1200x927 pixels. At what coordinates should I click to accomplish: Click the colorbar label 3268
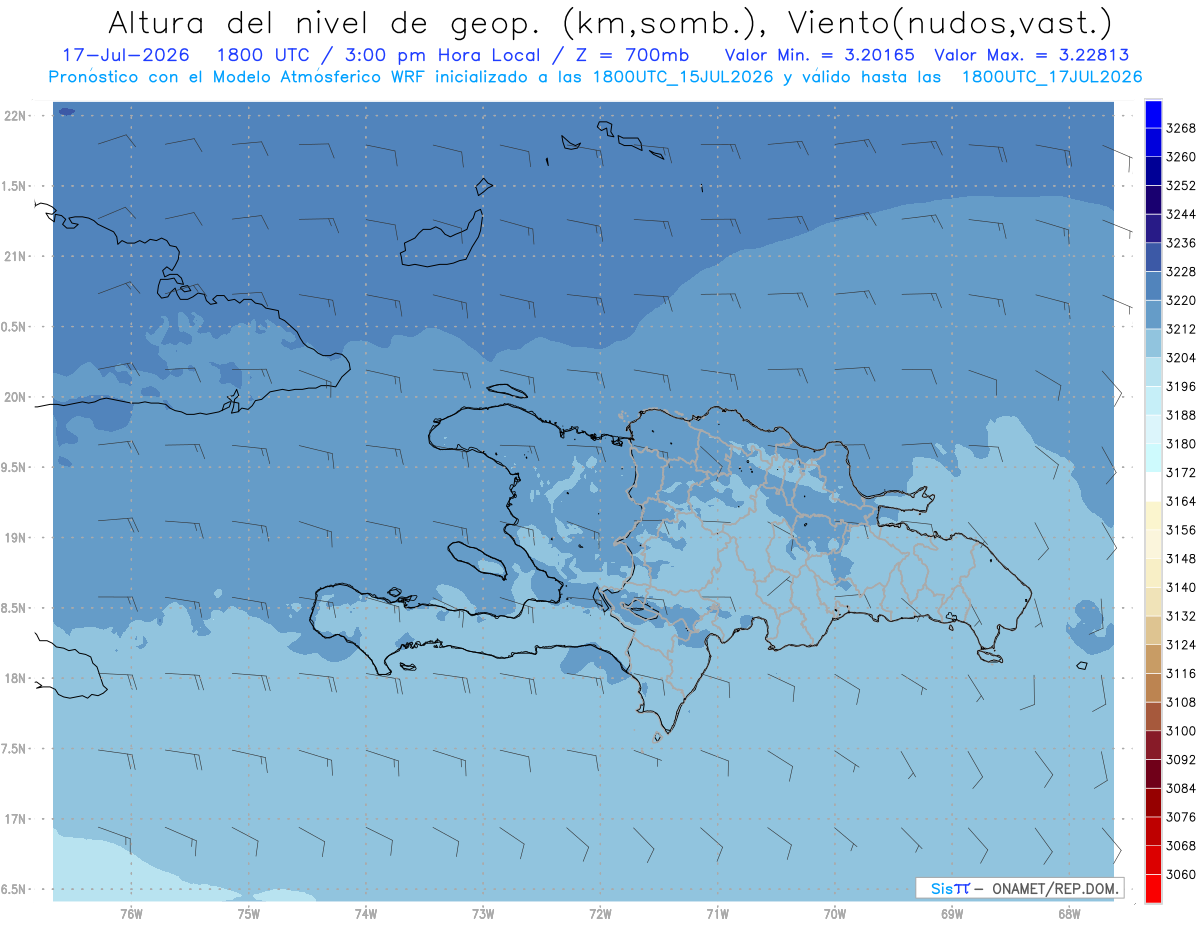[x=1181, y=128]
